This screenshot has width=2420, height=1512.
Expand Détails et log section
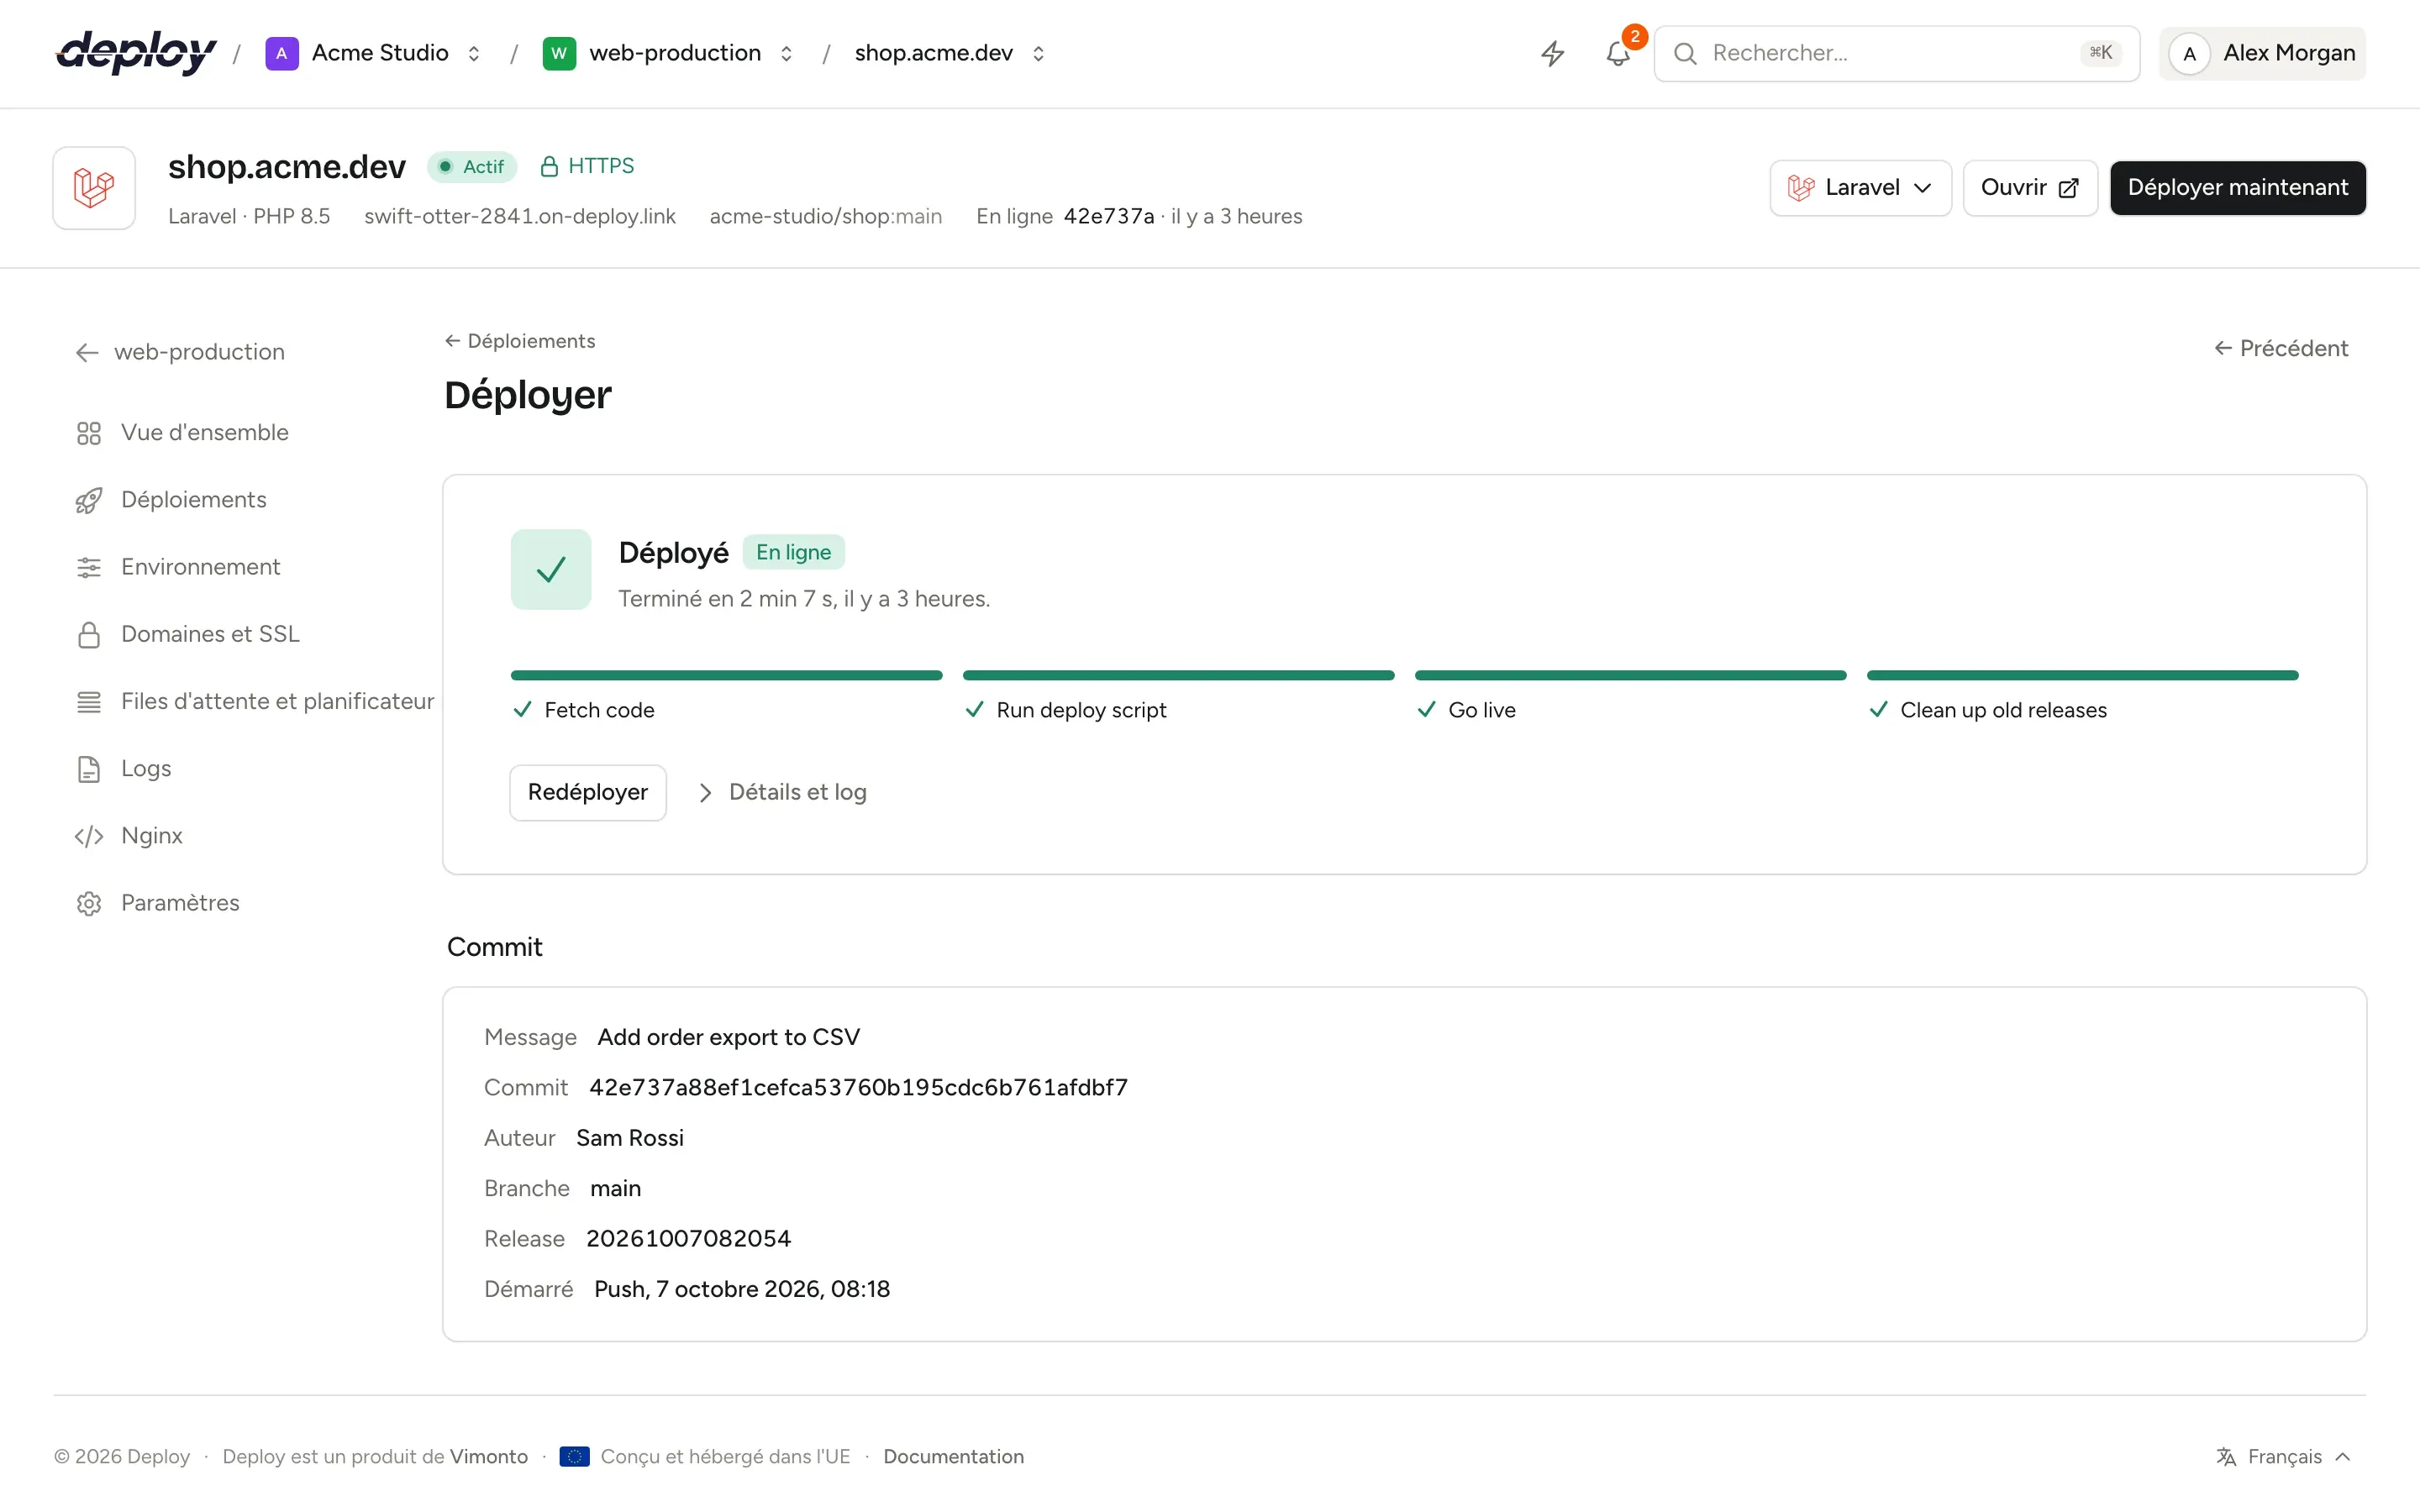782,792
